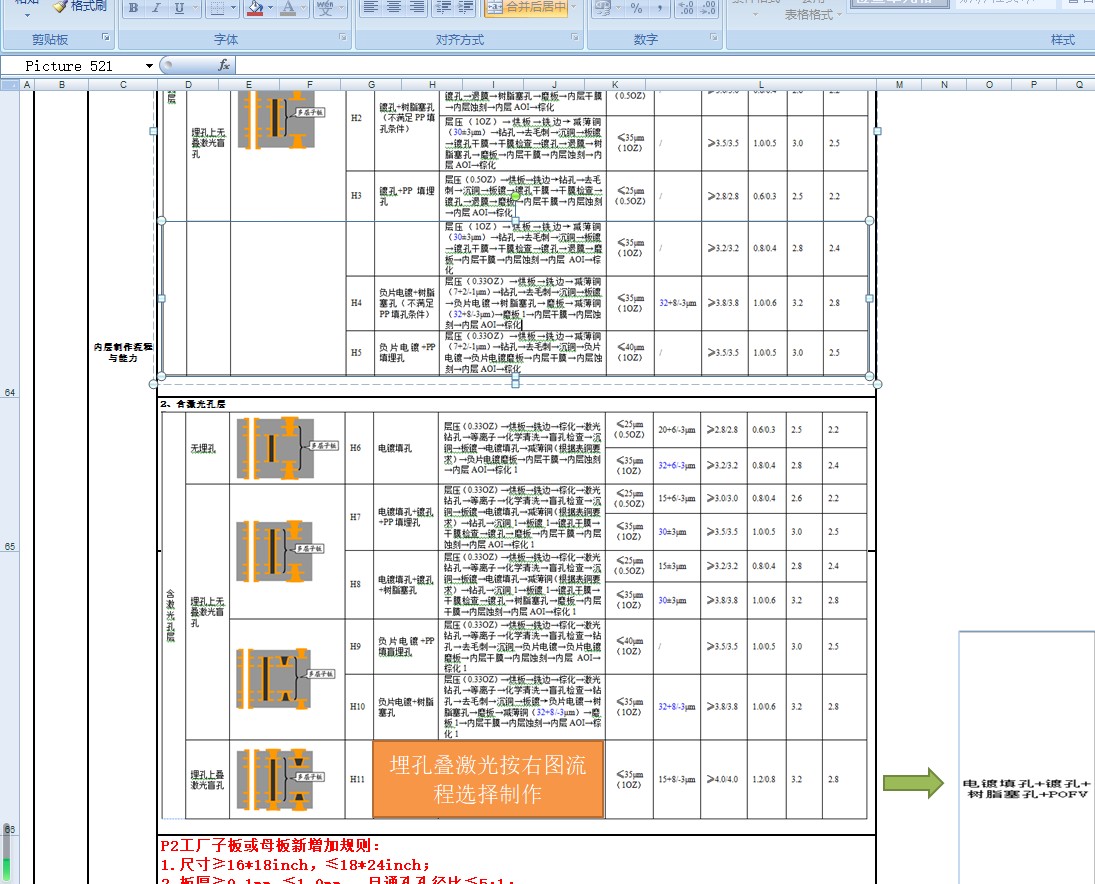Click the Select All corner button
This screenshot has height=884, width=1095.
[9, 84]
